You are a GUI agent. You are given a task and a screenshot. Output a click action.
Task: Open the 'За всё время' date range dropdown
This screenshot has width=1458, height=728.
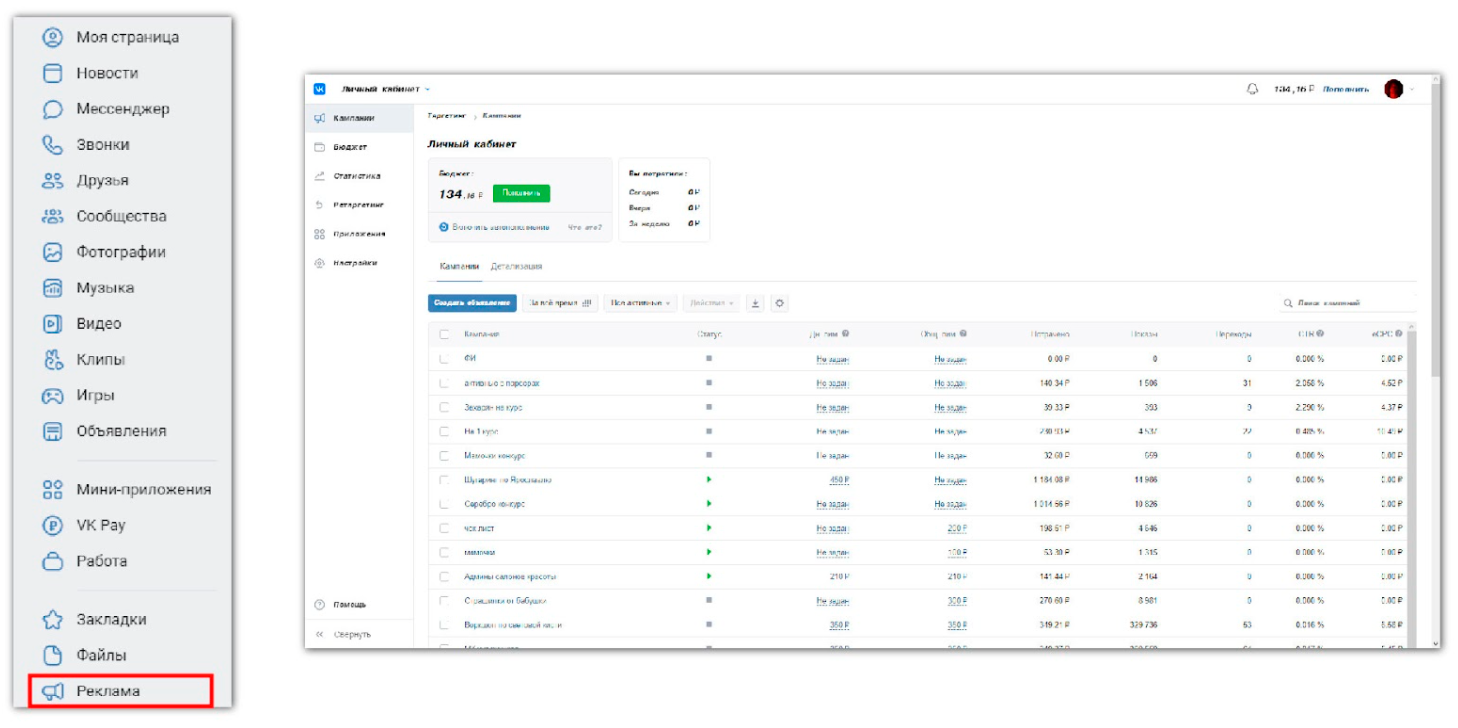click(x=560, y=303)
